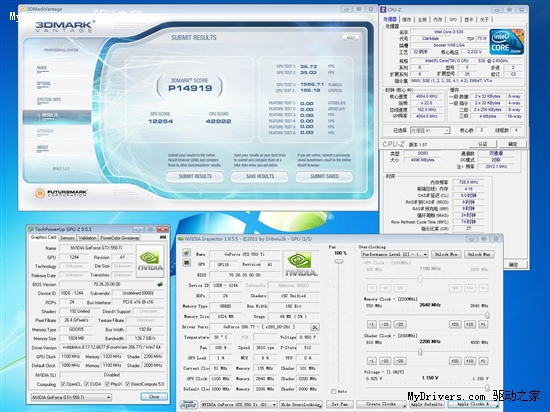Click the SAVE RESULTS button
This screenshot has height=412, width=550.
click(260, 176)
